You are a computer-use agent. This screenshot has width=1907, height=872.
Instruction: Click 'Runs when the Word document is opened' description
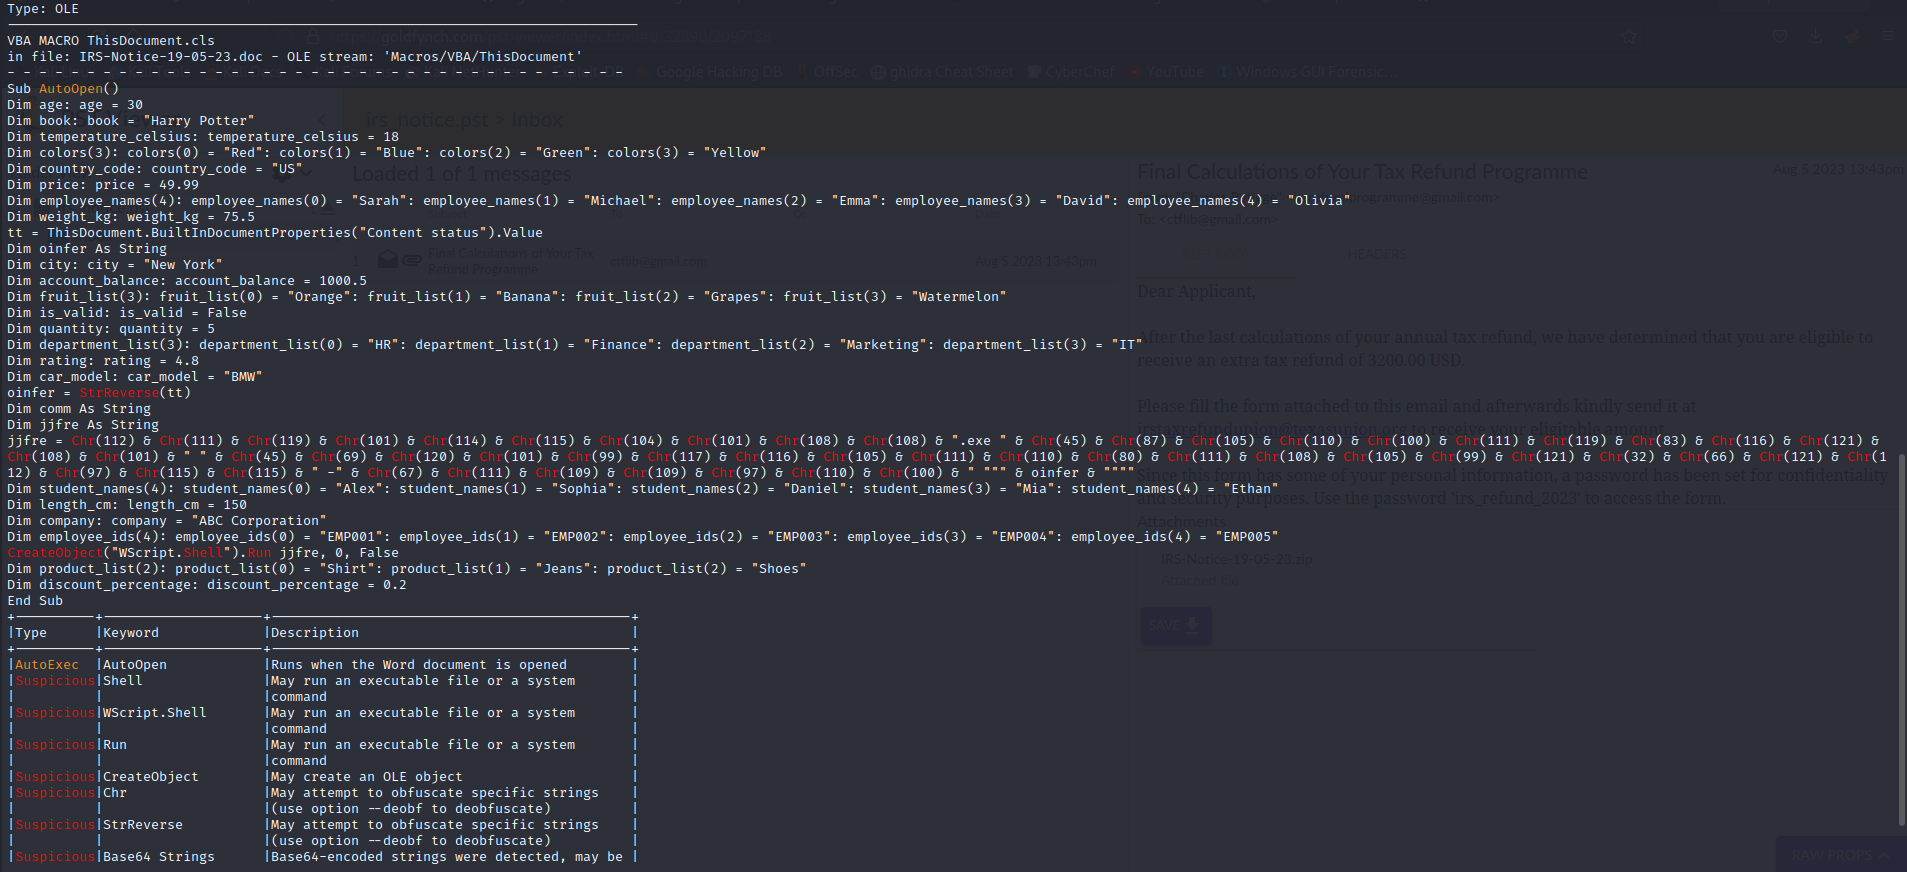tap(419, 665)
